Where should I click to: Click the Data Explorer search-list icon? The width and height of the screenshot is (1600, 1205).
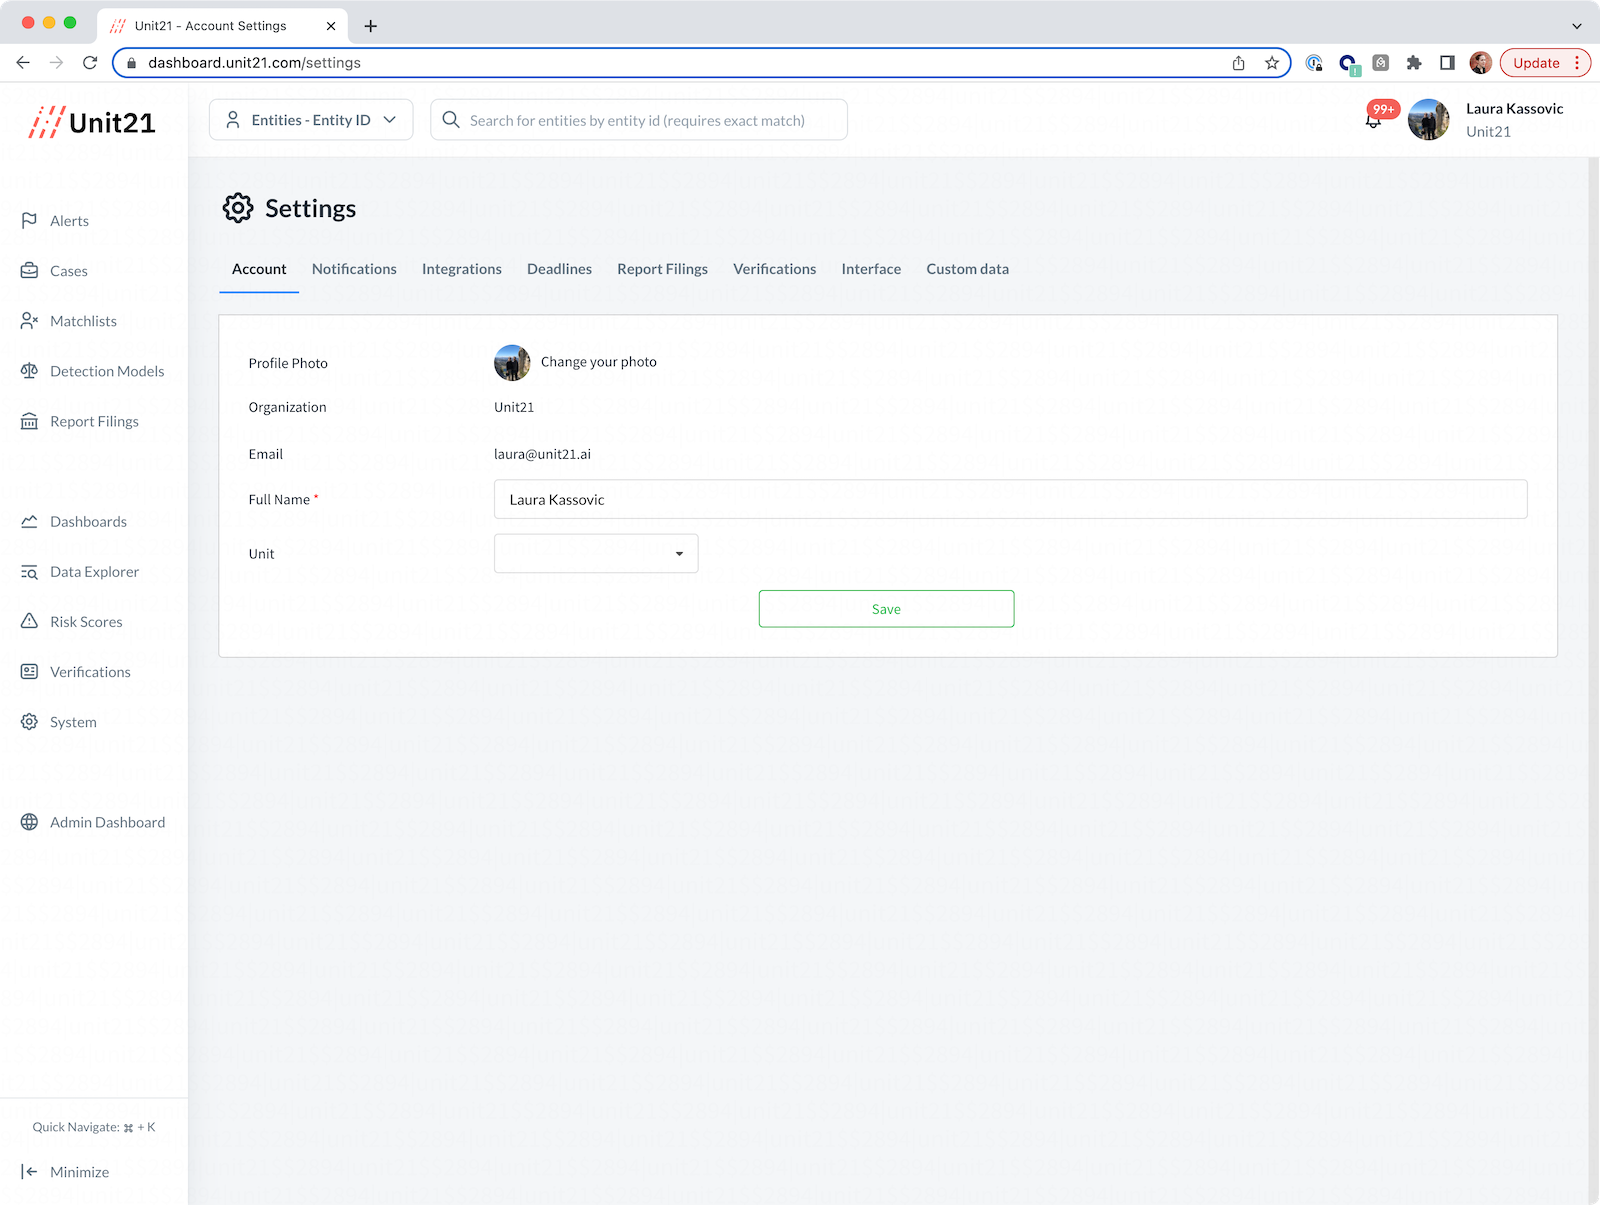(29, 571)
